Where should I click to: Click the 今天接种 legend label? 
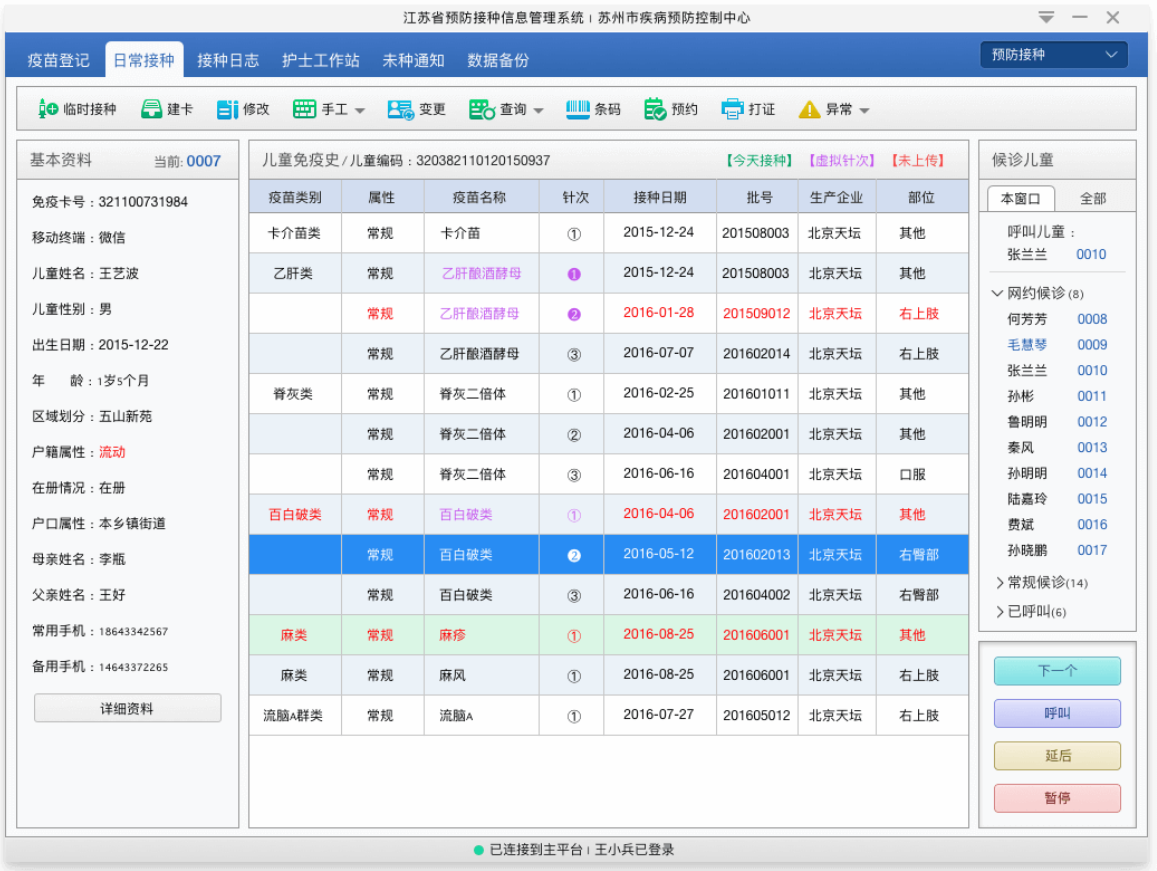click(x=759, y=161)
